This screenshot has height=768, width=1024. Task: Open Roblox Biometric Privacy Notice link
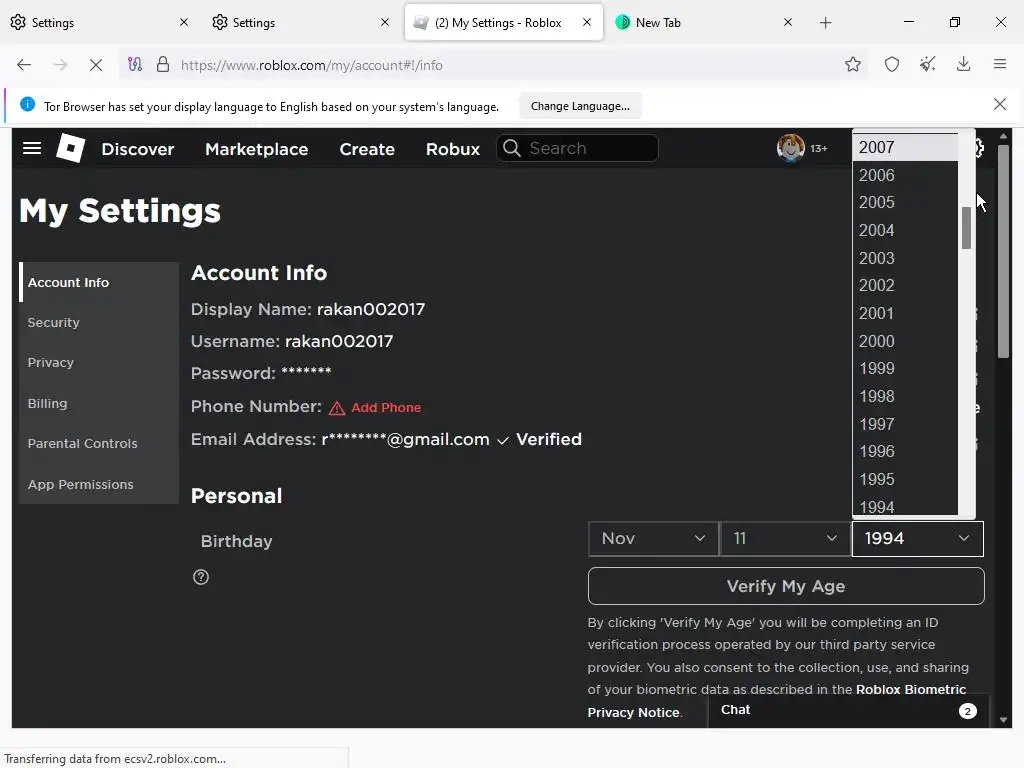coord(776,701)
